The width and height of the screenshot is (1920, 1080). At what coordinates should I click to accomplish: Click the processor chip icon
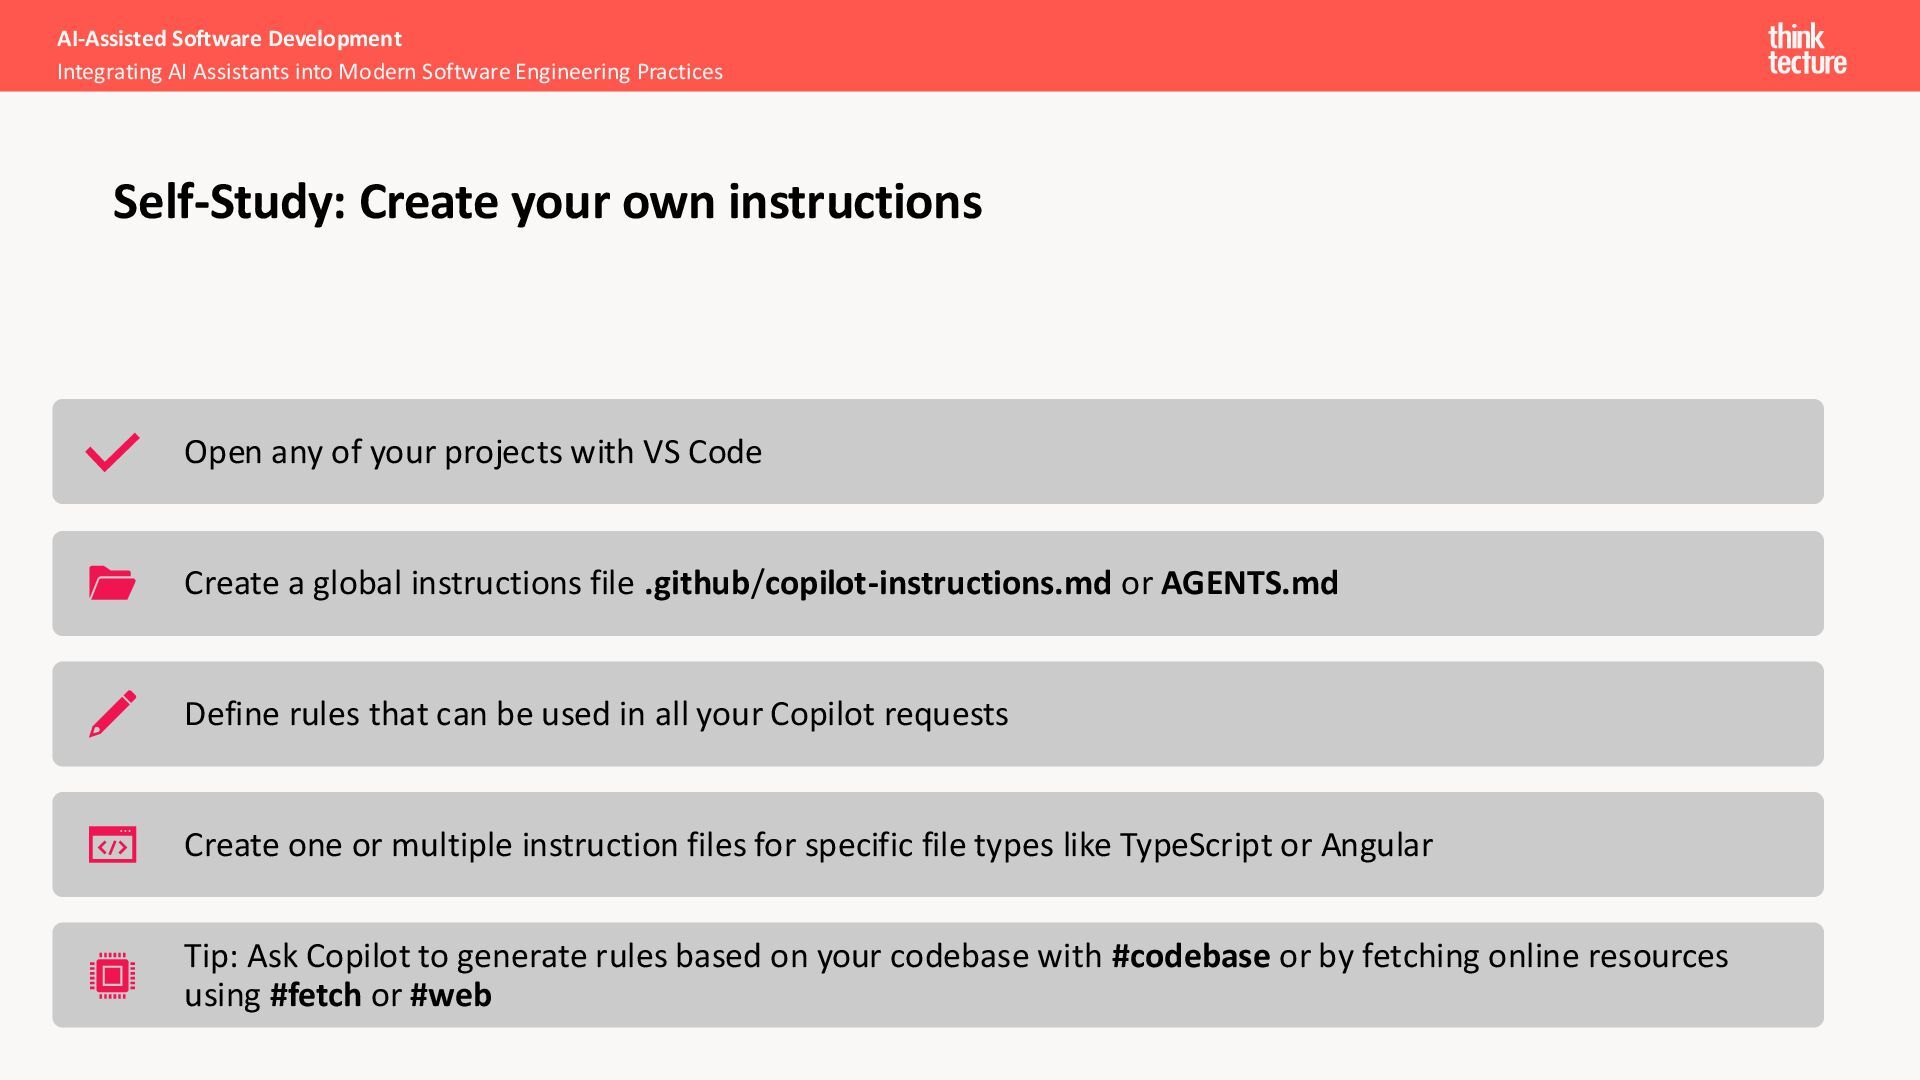point(112,975)
